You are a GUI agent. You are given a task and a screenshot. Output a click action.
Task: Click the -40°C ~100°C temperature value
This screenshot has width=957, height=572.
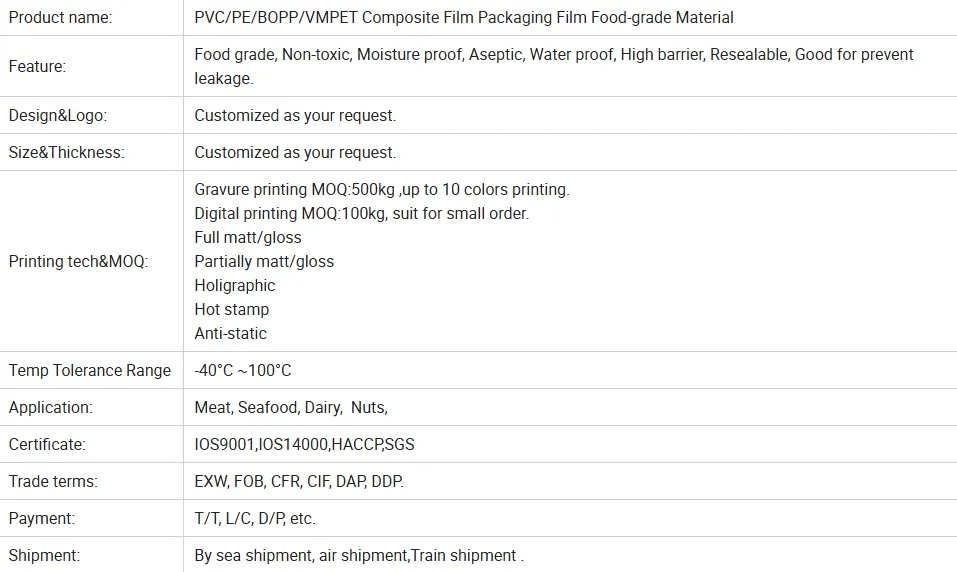tap(243, 371)
